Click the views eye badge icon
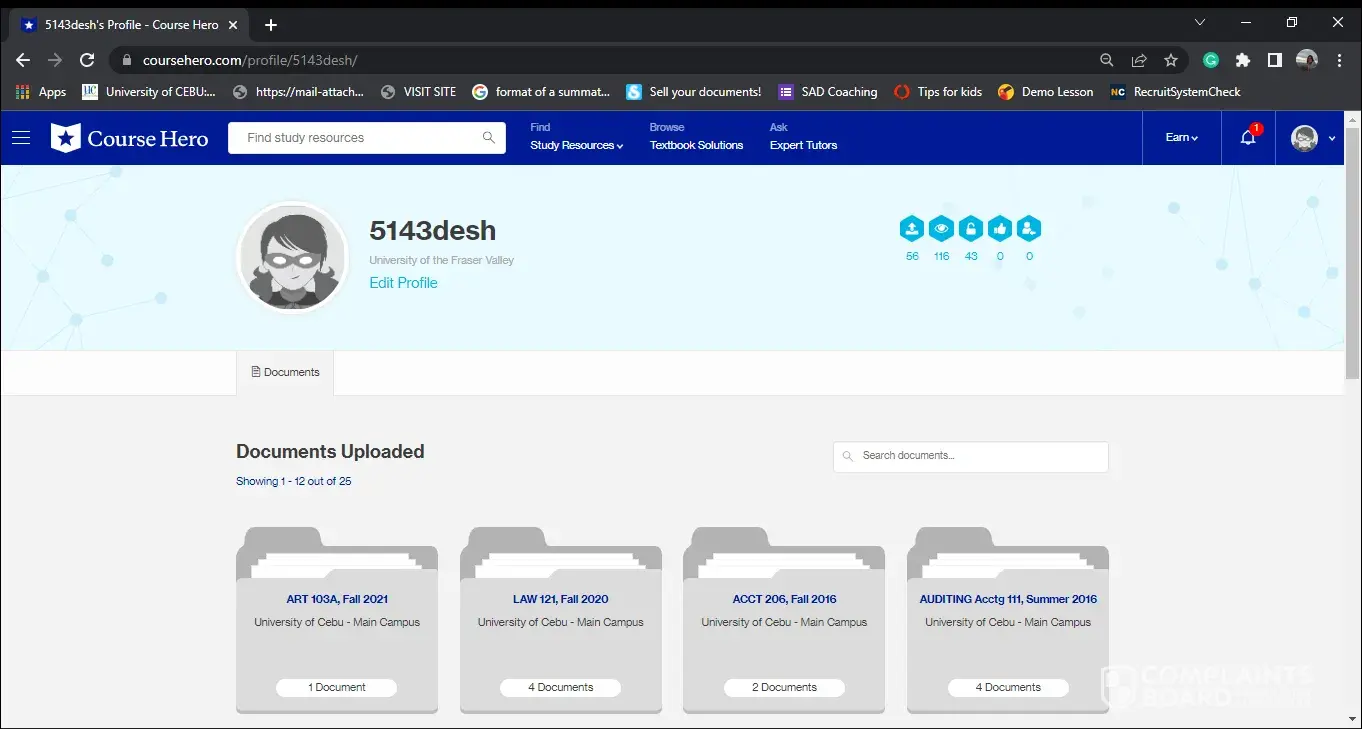The image size is (1362, 729). (941, 229)
